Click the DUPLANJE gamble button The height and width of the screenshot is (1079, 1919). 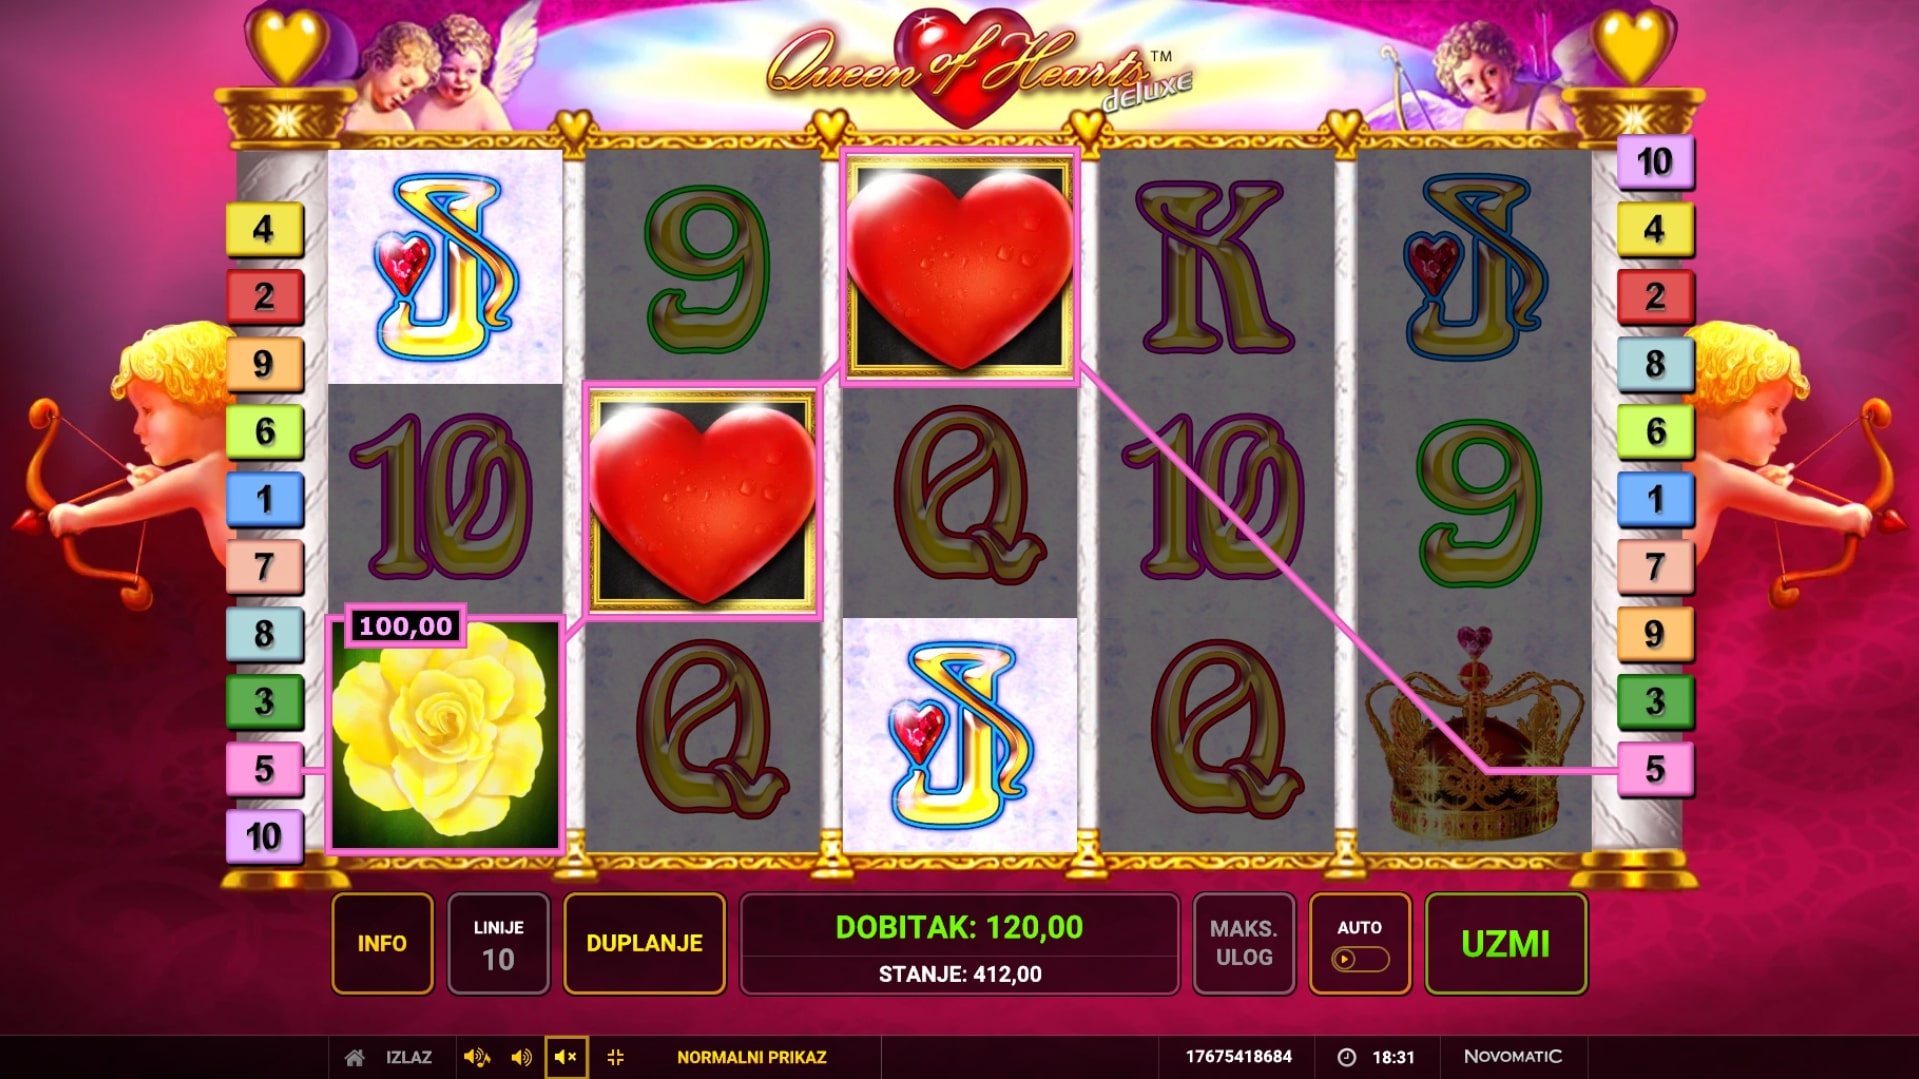click(x=644, y=943)
